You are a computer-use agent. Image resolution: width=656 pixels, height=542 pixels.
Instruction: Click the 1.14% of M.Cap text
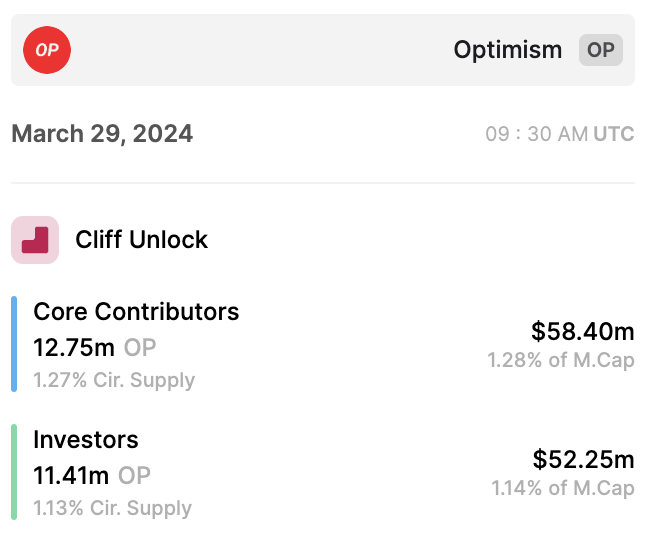pos(562,488)
